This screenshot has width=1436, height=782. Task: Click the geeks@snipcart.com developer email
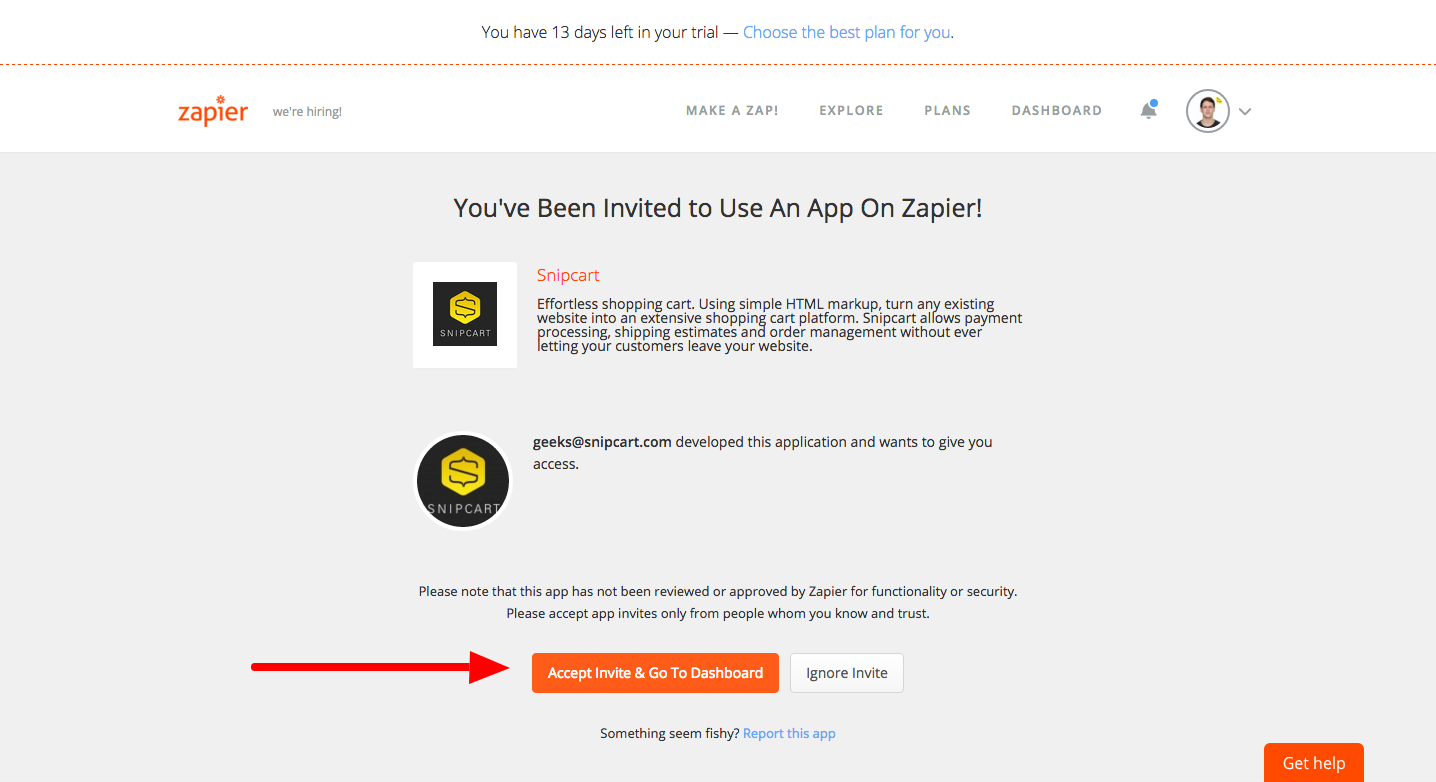[602, 441]
